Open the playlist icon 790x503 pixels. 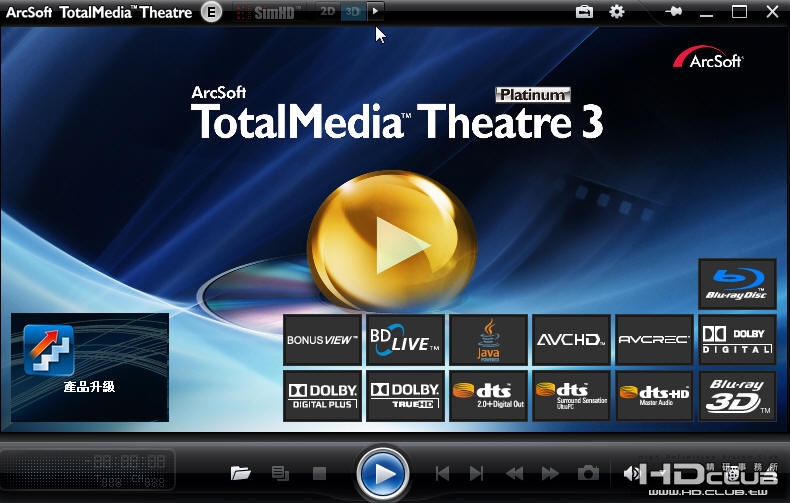280,473
